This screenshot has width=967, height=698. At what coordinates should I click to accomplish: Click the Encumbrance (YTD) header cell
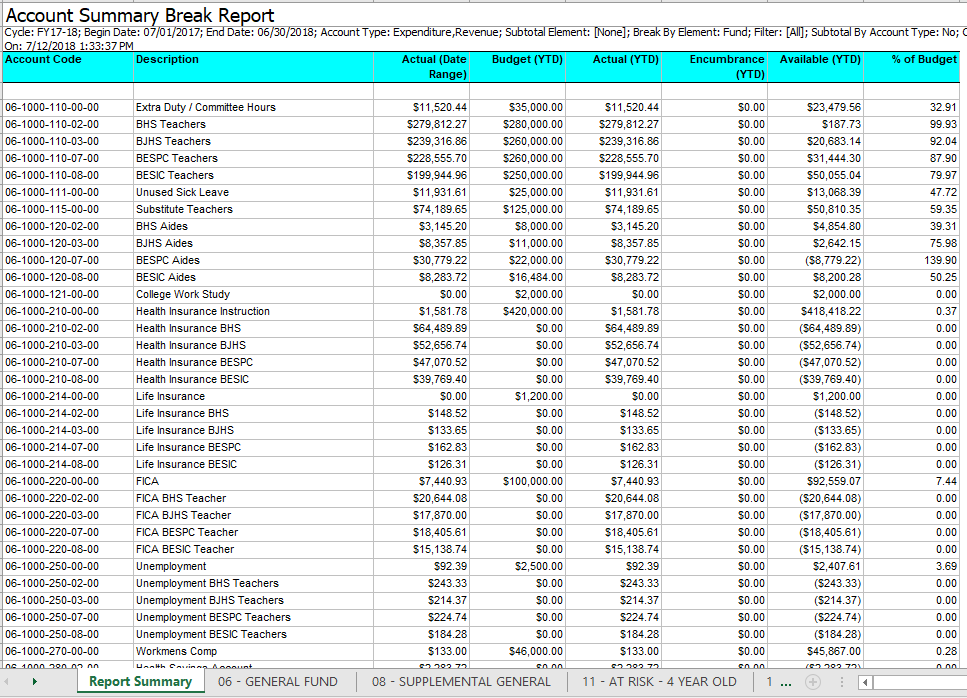[726, 67]
